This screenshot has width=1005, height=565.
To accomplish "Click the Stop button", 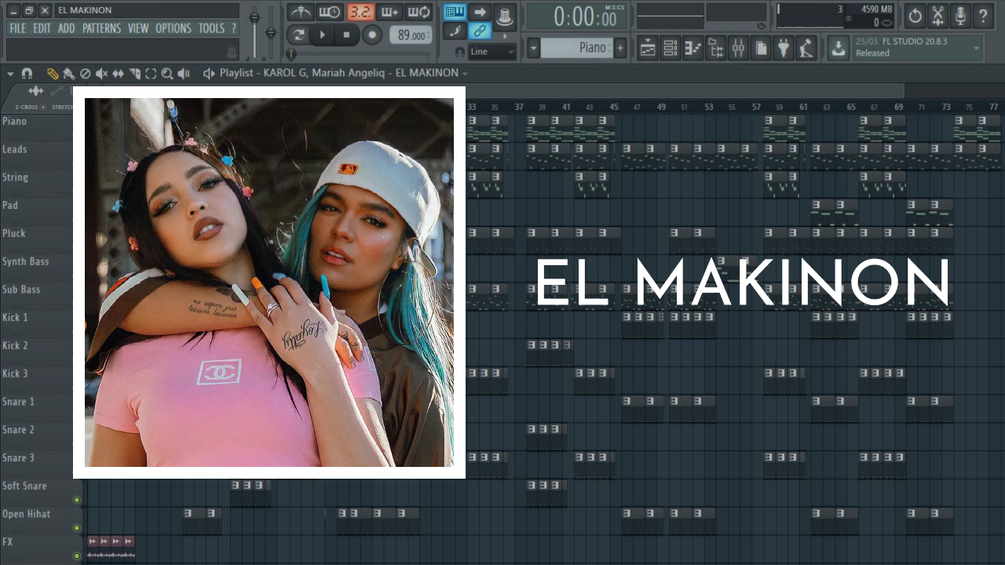I will [x=347, y=35].
